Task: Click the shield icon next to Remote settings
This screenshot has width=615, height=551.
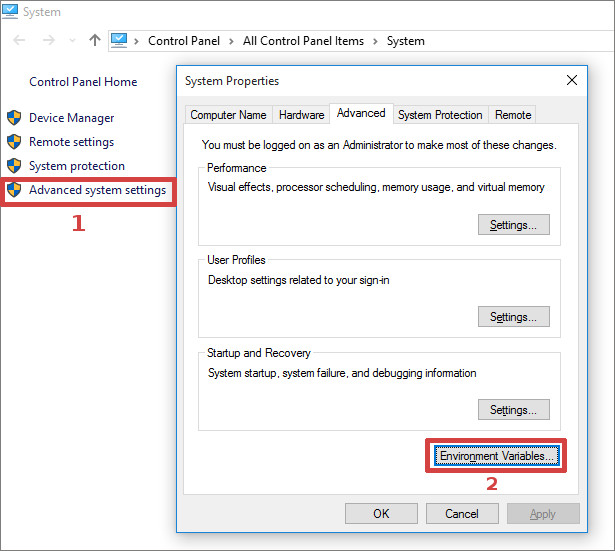Action: (x=14, y=142)
